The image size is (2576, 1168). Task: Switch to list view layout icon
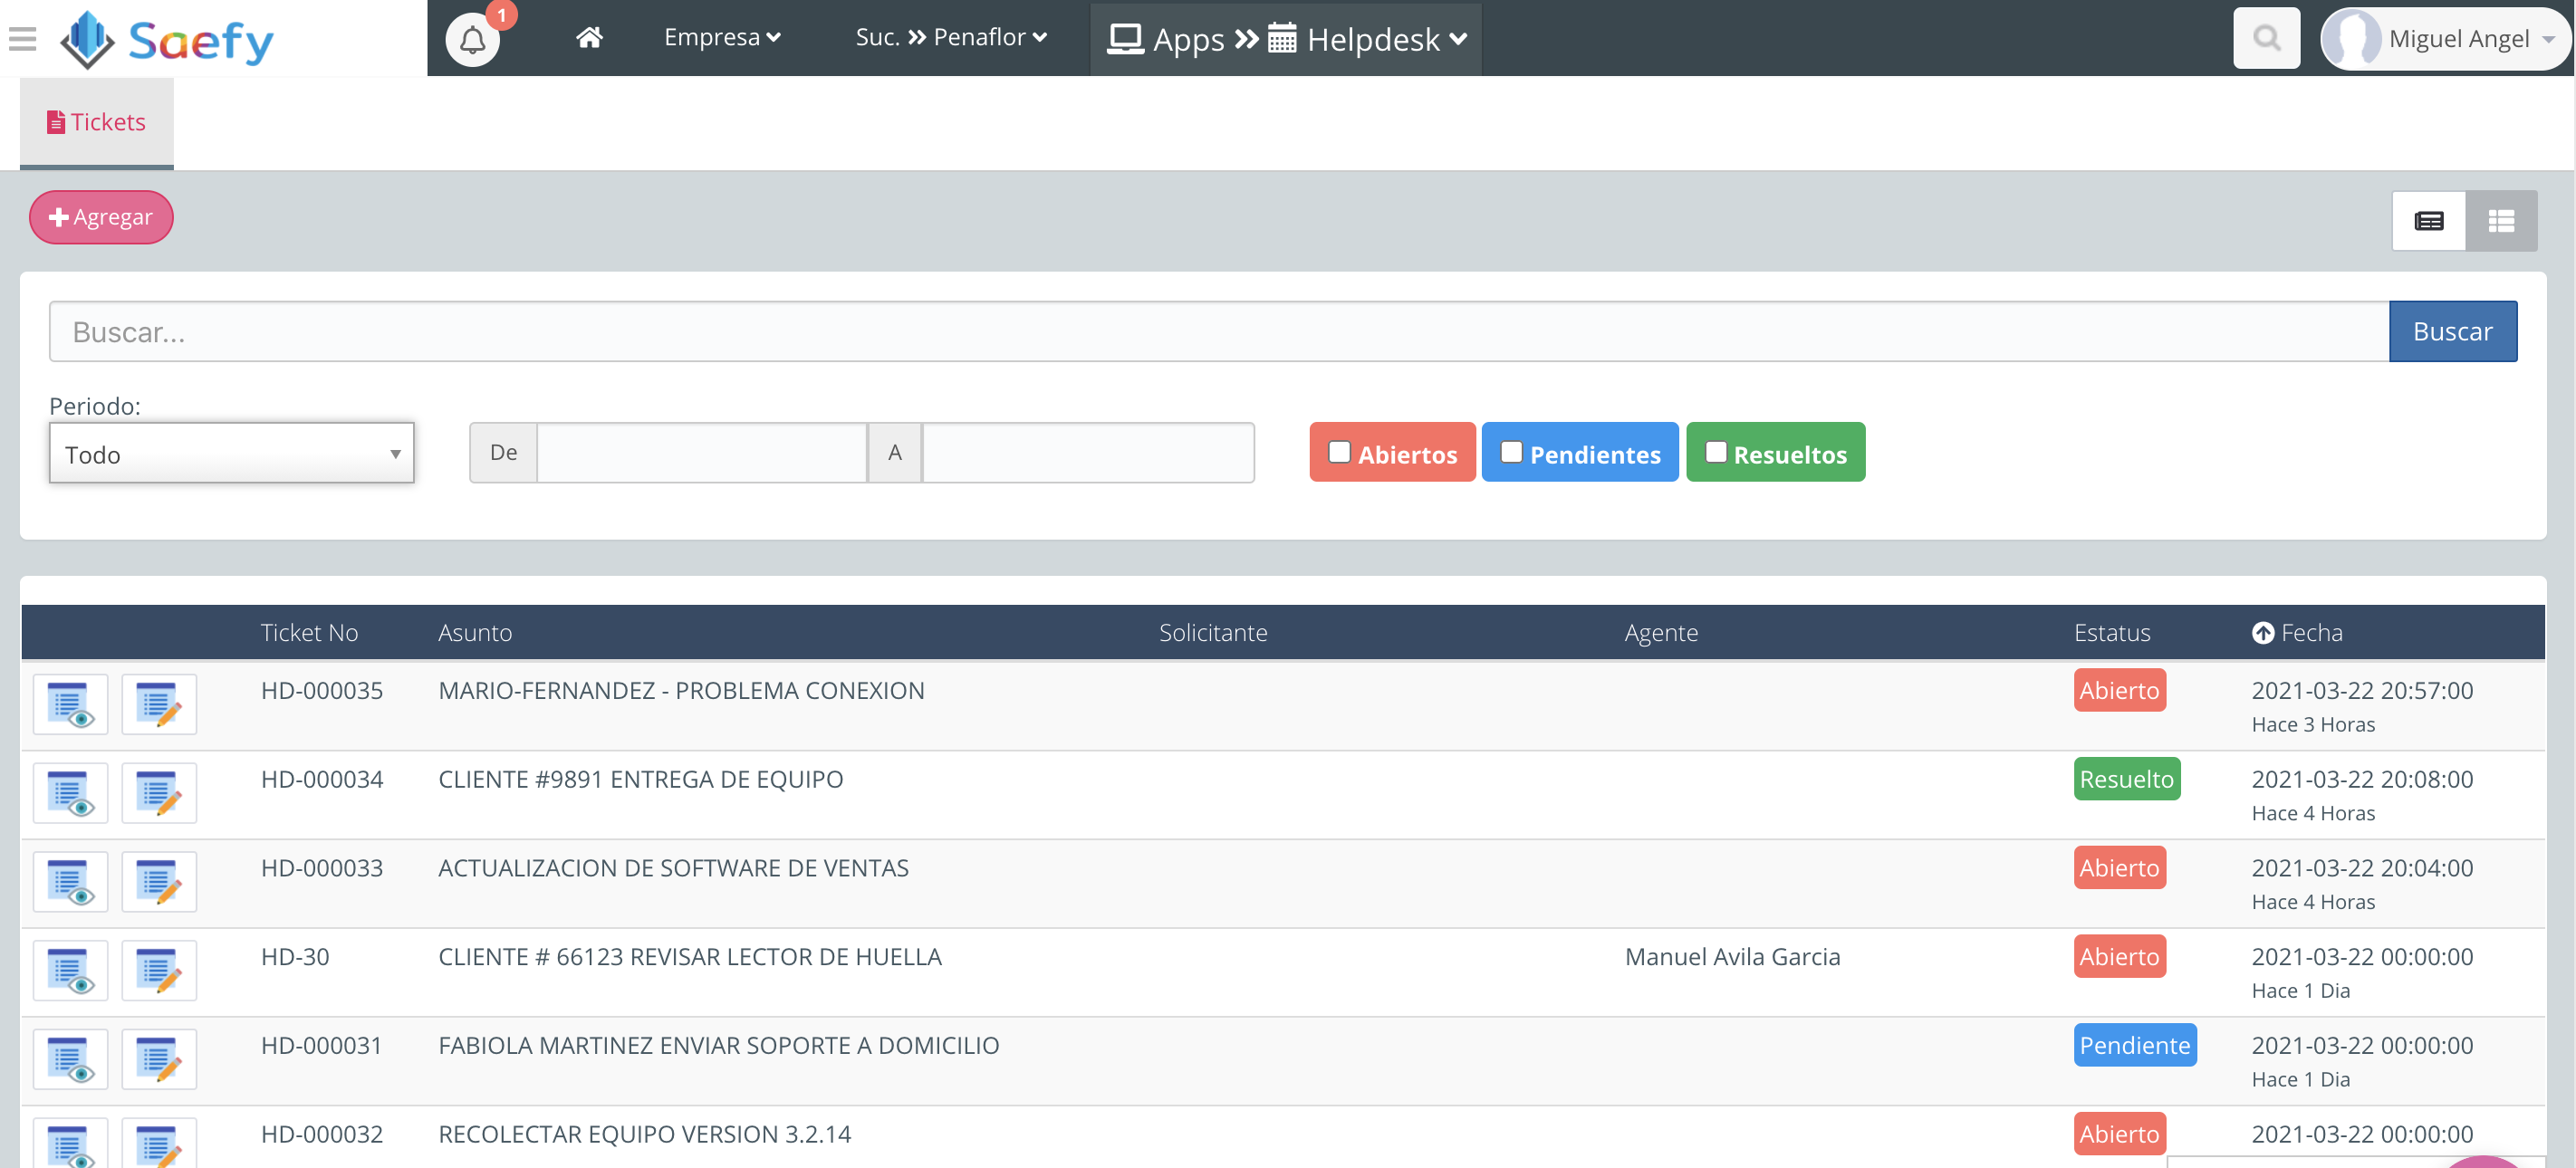(x=2428, y=221)
